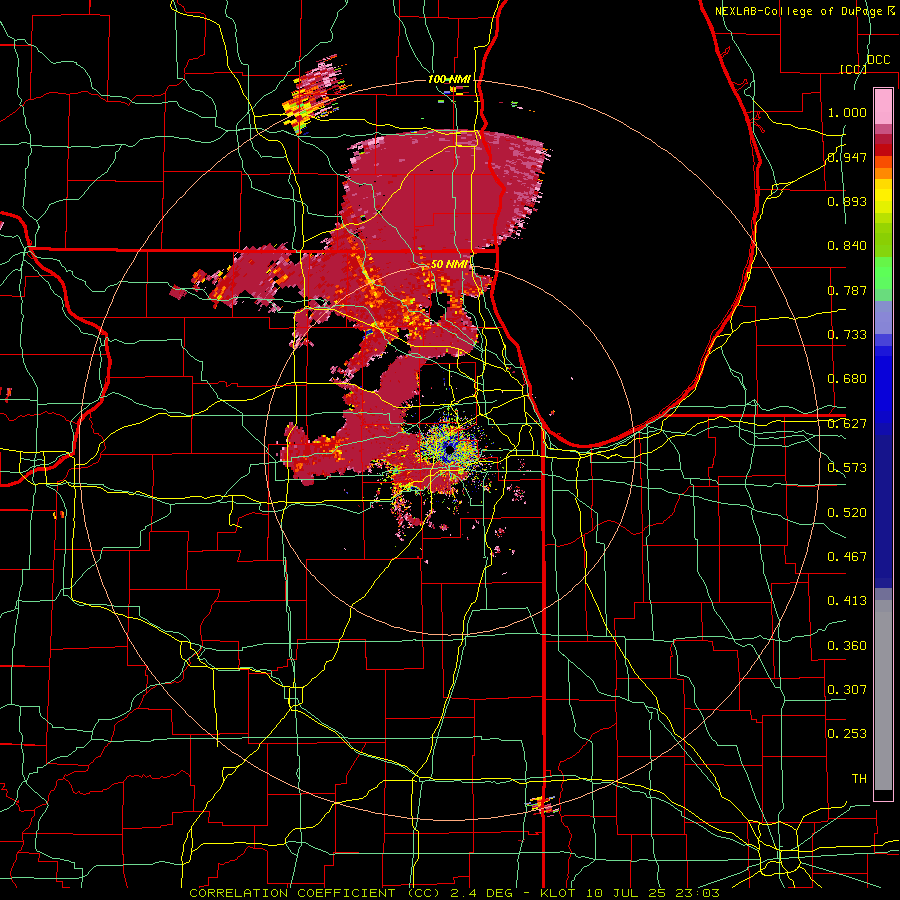
Task: Select the 0.520 legend value
Action: [847, 513]
